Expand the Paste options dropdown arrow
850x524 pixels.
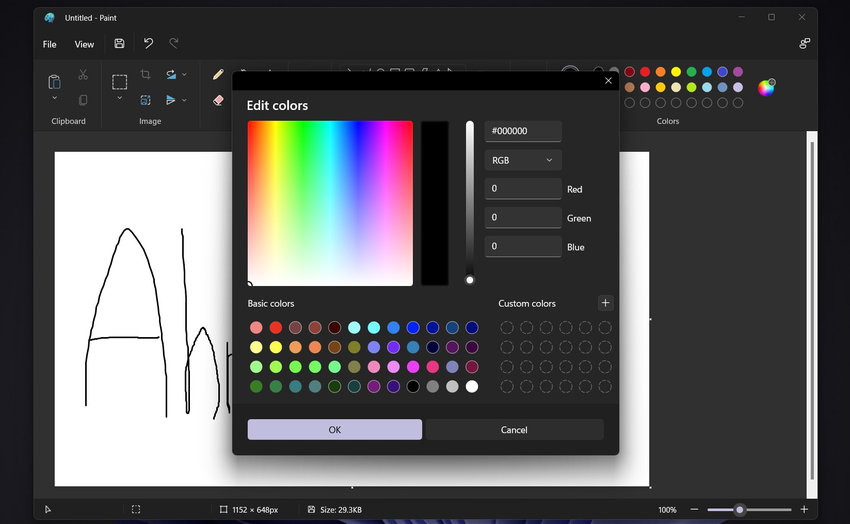click(x=54, y=99)
